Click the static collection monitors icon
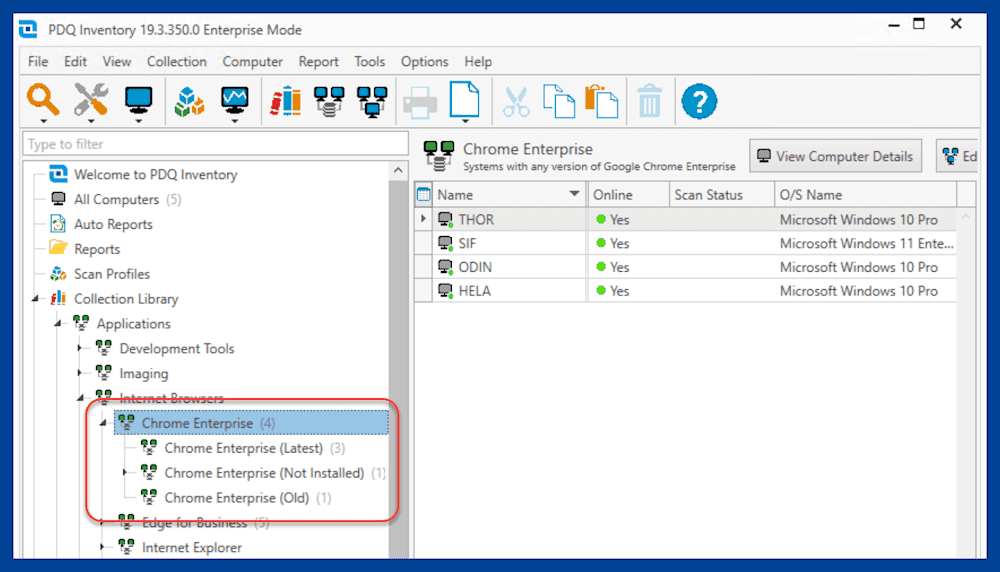This screenshot has height=572, width=1000. coord(372,102)
